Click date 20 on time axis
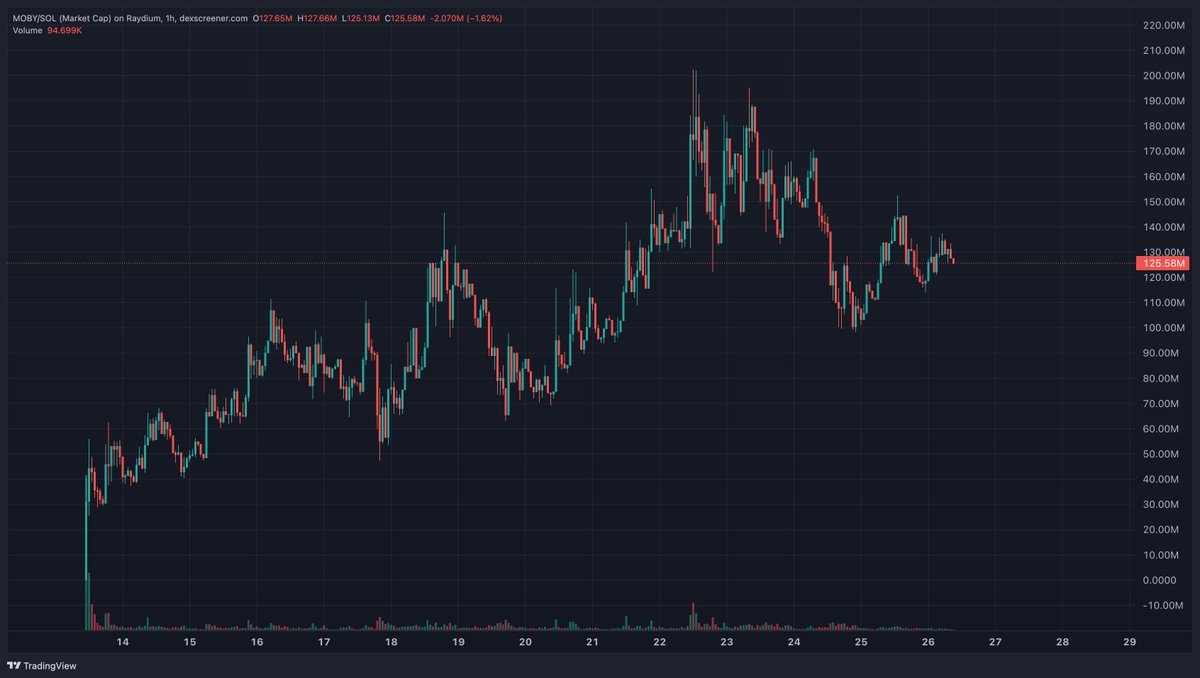This screenshot has width=1200, height=678. 525,642
